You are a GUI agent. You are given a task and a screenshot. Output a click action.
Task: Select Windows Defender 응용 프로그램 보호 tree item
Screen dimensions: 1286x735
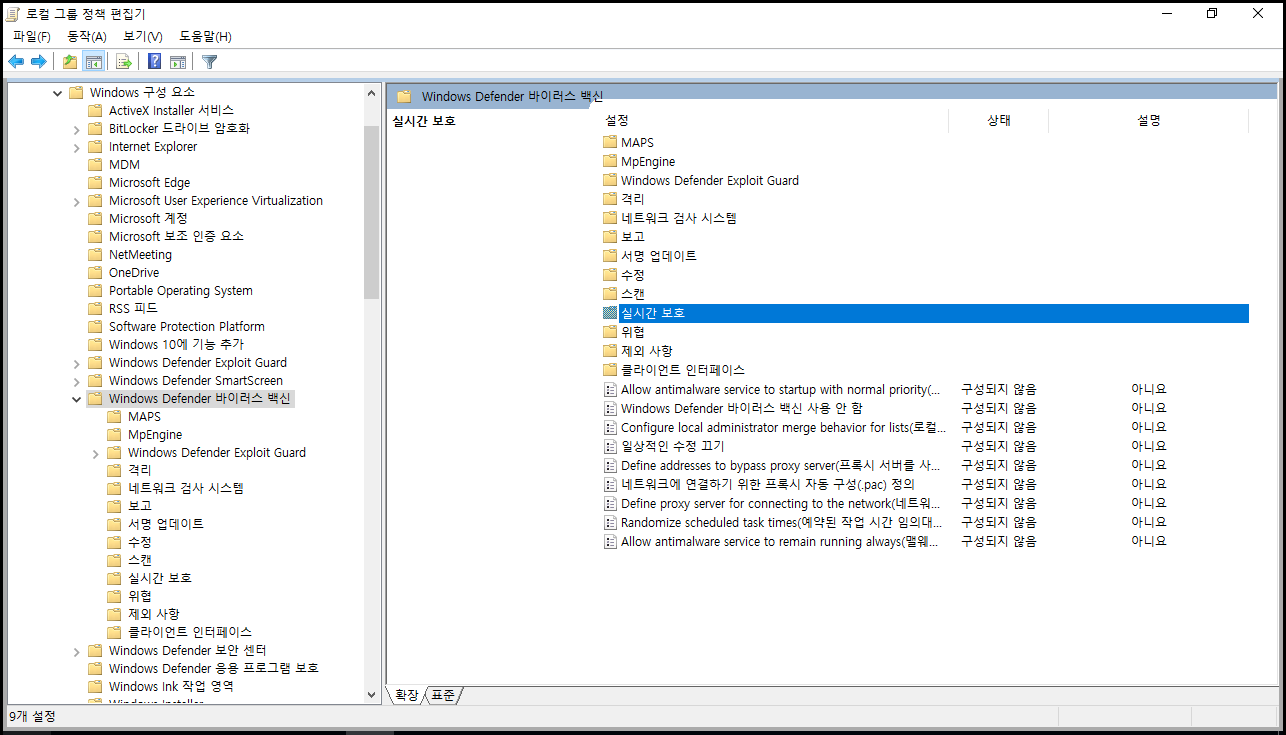213,669
